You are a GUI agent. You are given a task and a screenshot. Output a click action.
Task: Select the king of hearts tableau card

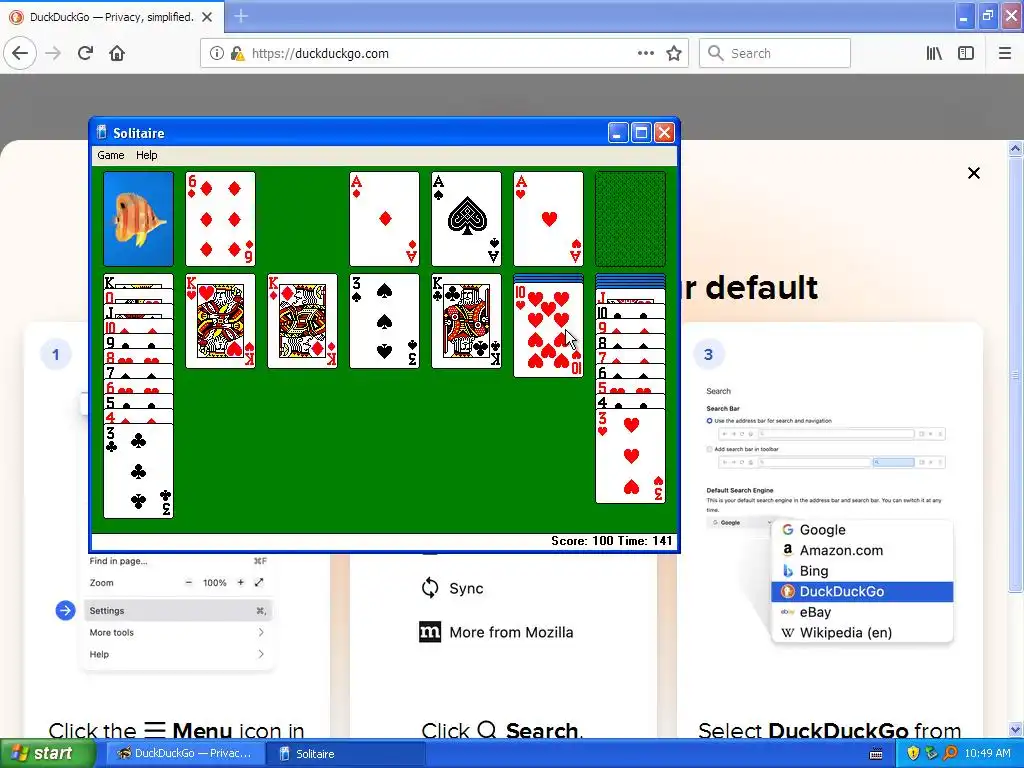pos(220,321)
